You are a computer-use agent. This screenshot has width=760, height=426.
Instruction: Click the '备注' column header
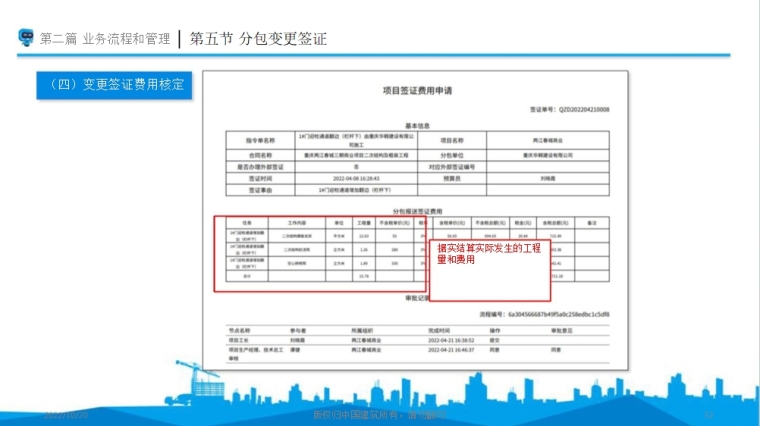591,221
